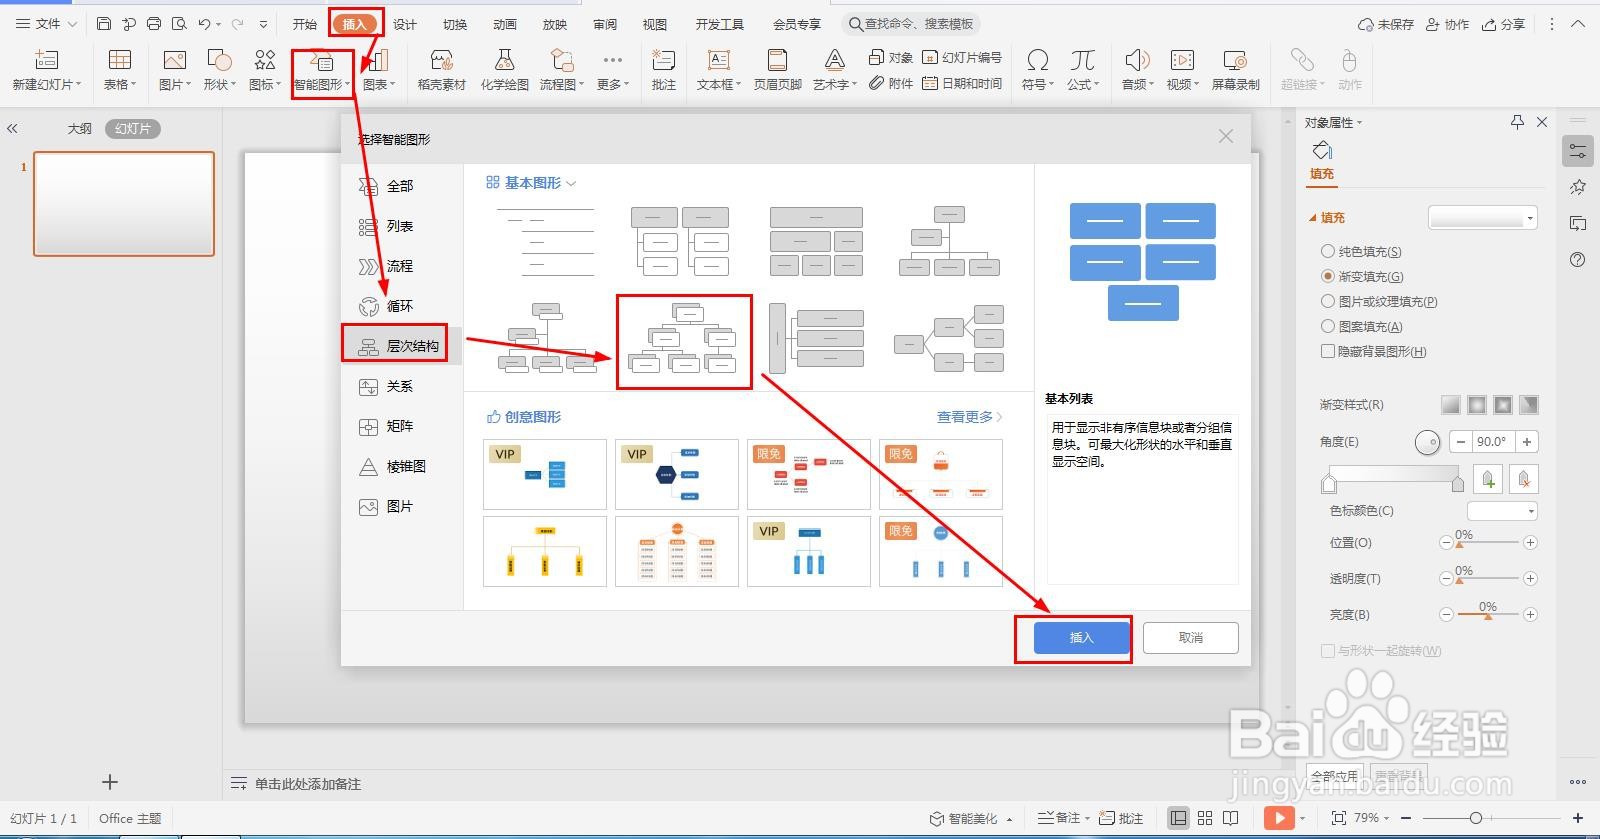The width and height of the screenshot is (1600, 839).
Task: Click the 分享 share button
Action: click(1503, 24)
